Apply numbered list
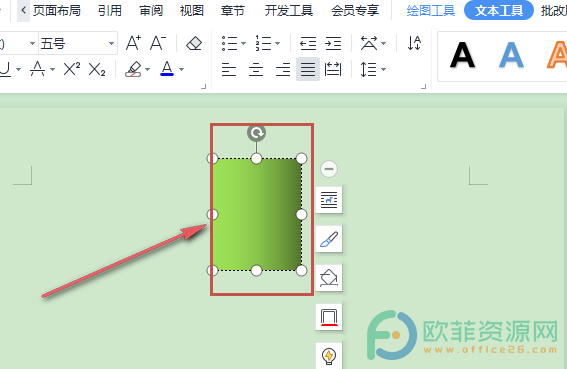Screen dimensions: 567x369 (263, 43)
